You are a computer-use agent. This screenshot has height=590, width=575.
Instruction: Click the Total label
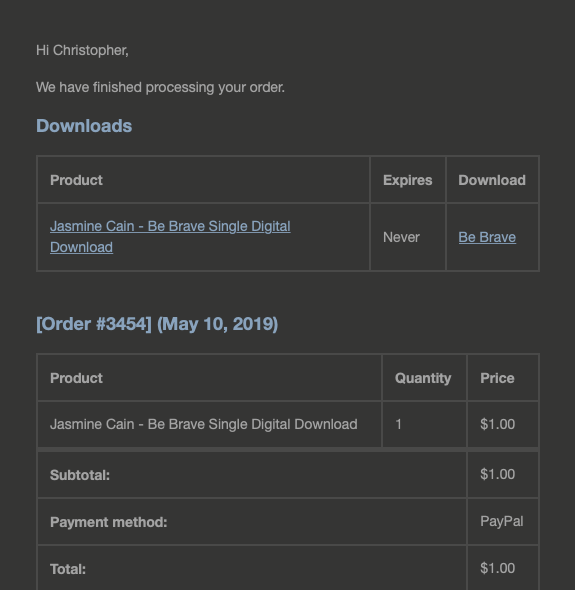tap(68, 569)
